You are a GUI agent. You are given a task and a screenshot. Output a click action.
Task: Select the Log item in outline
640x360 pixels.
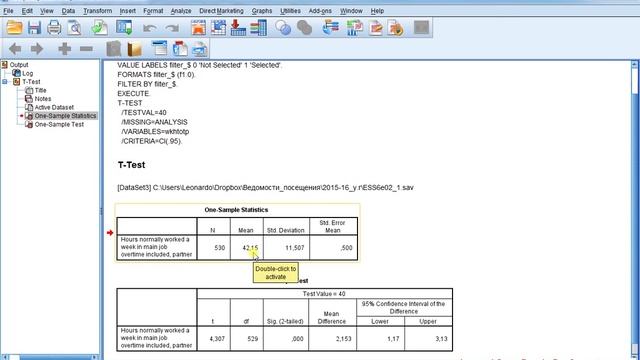27,73
